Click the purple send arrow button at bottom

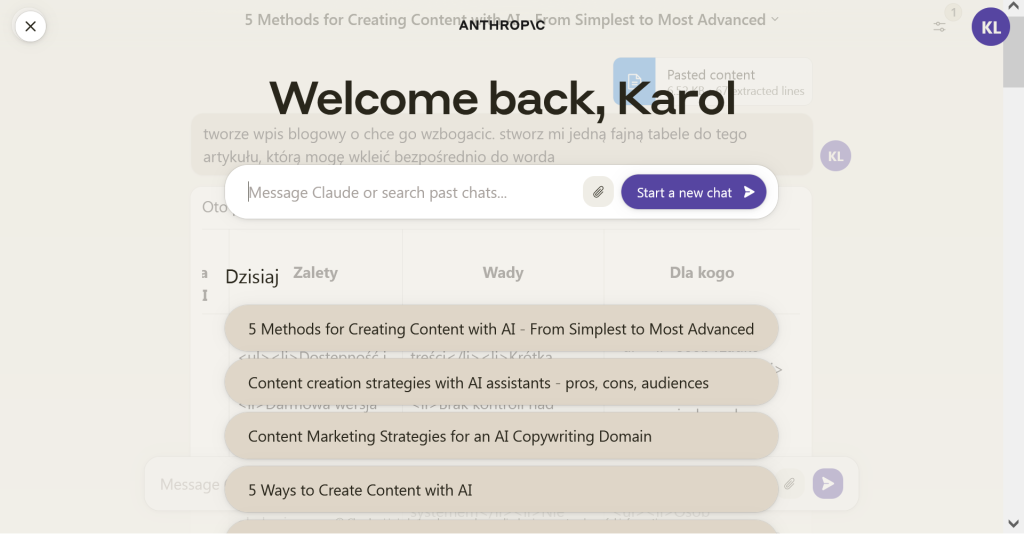click(827, 484)
